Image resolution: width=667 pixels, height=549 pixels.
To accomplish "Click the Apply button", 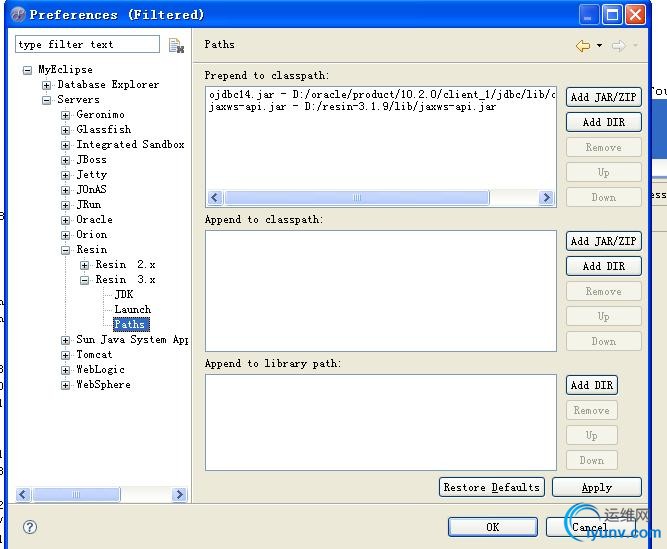I will (597, 487).
